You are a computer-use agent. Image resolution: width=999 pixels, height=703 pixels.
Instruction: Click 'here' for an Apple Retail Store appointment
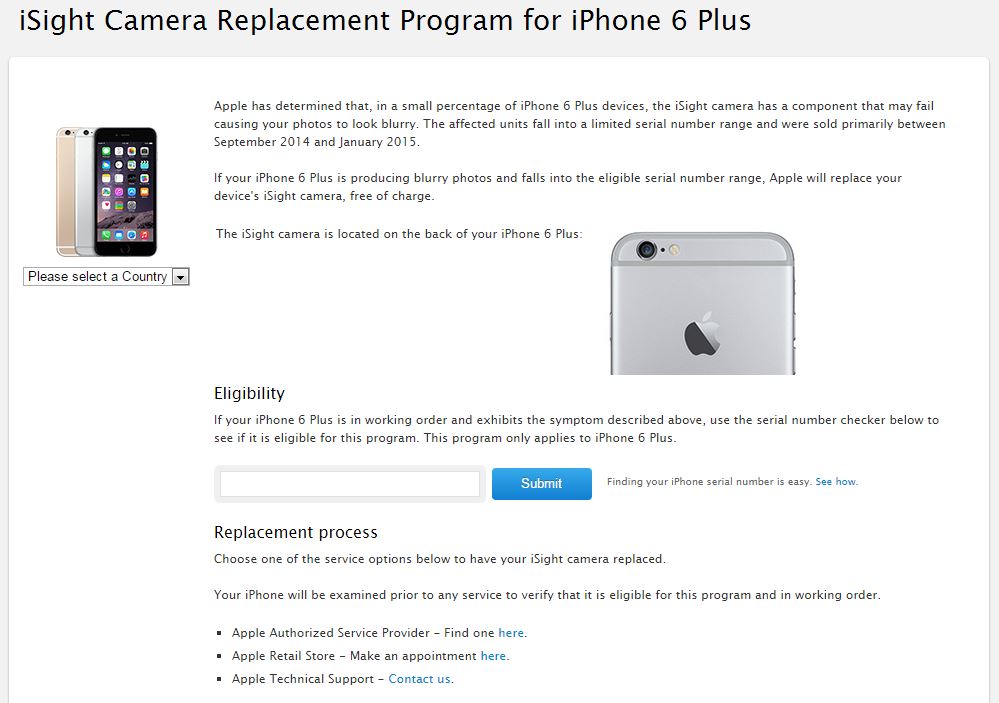tap(493, 656)
